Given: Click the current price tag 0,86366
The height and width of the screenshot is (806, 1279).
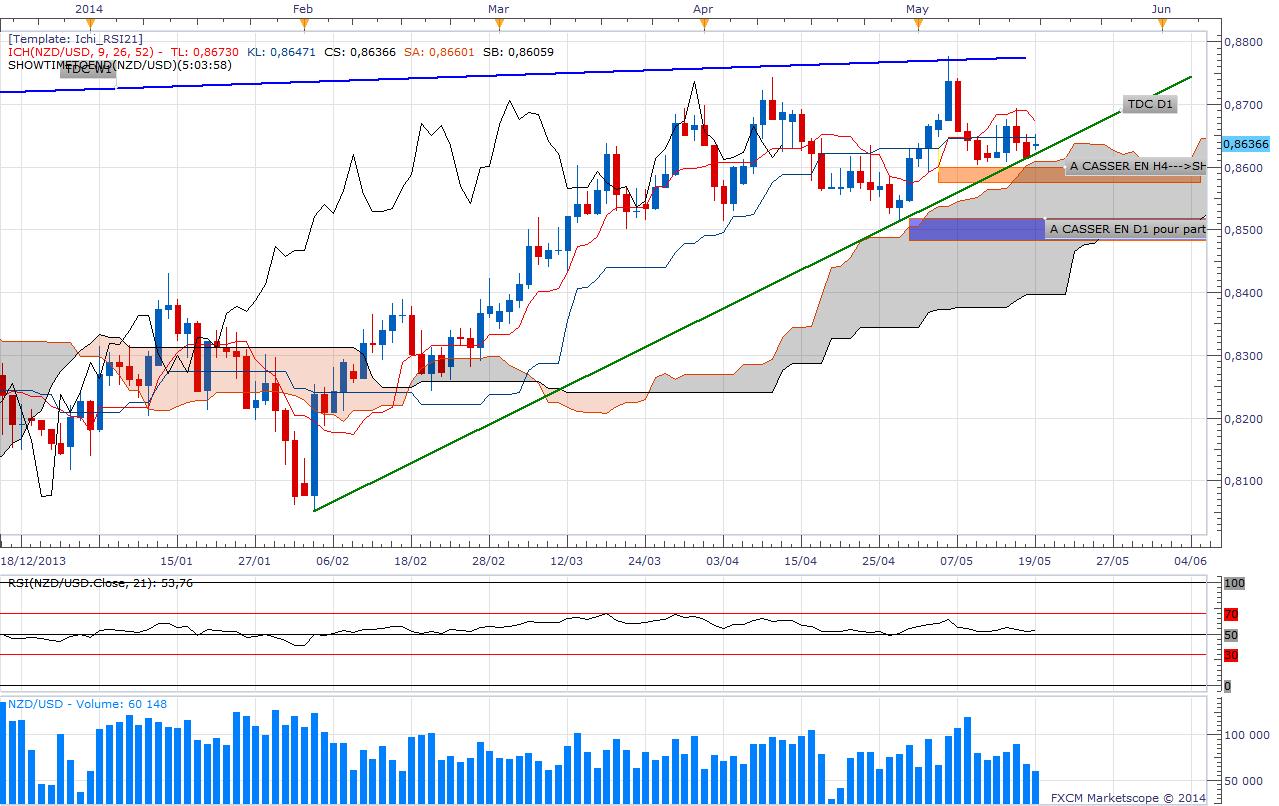Looking at the screenshot, I should coord(1244,144).
